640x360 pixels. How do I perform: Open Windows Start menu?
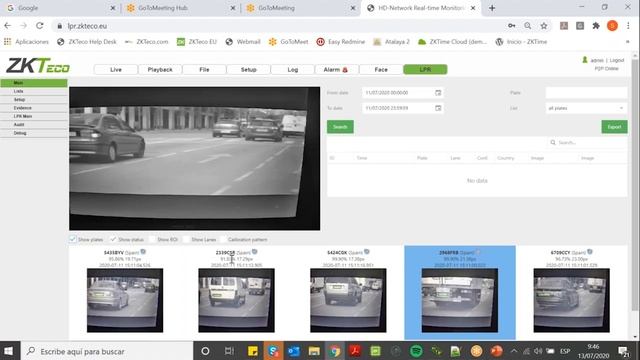9,351
